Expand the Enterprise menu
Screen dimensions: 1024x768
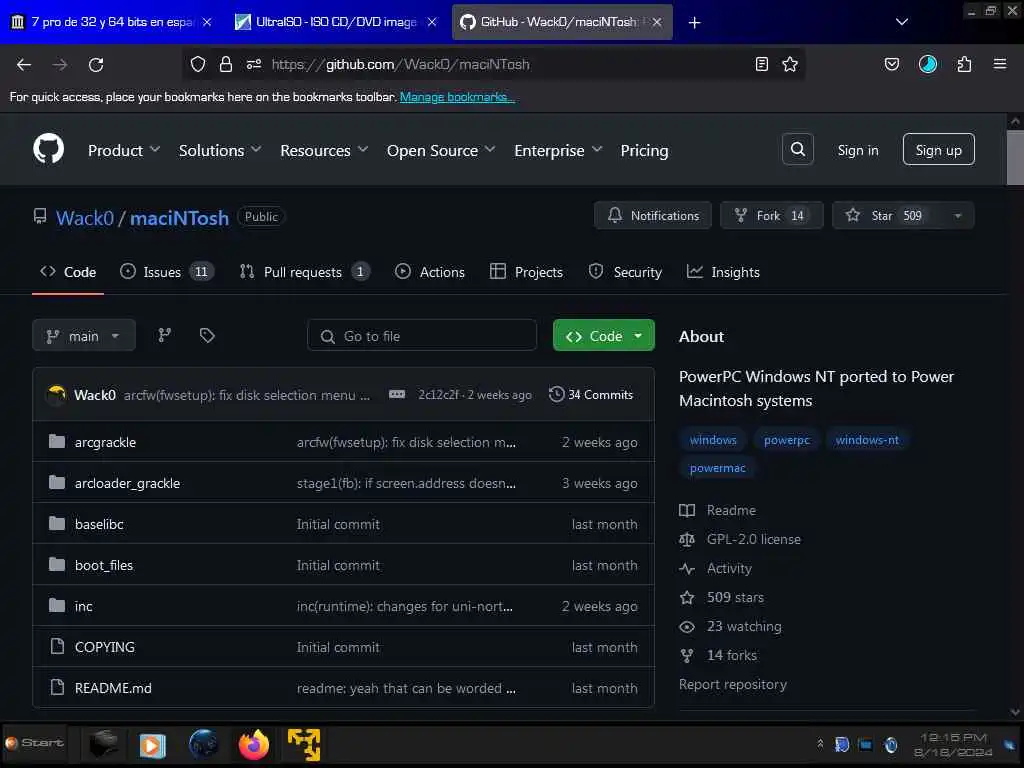click(558, 150)
